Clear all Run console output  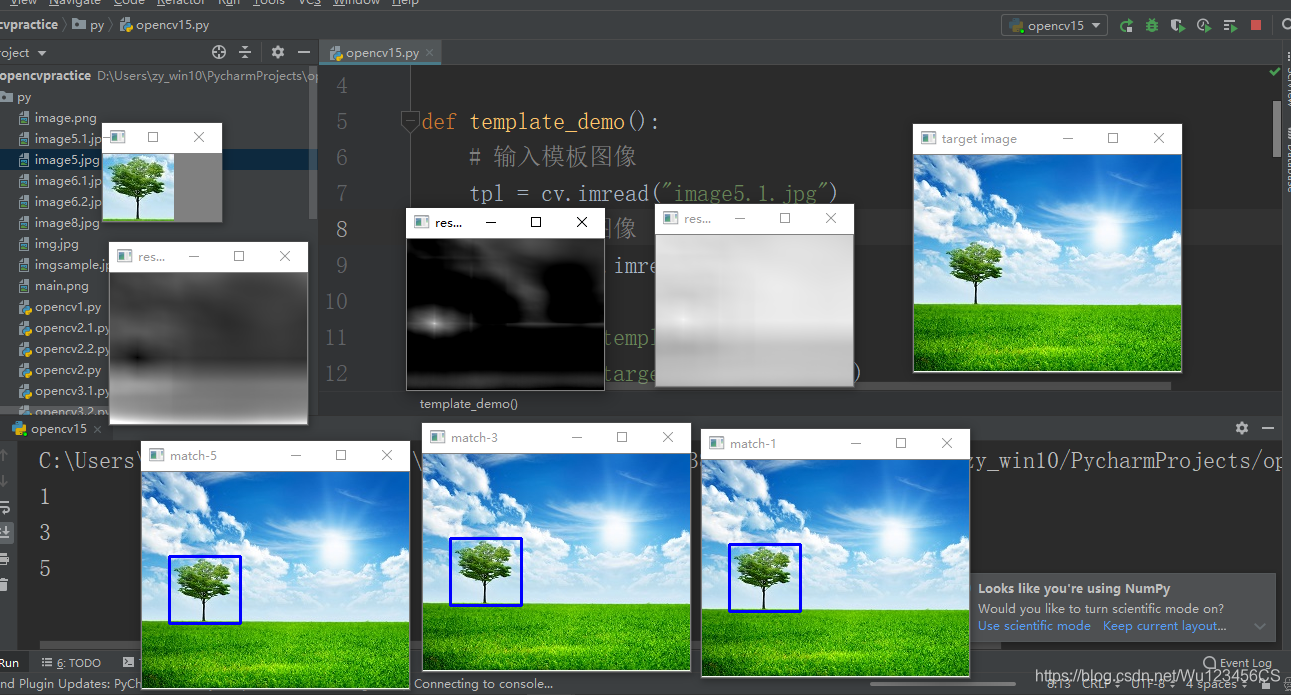(x=4, y=584)
